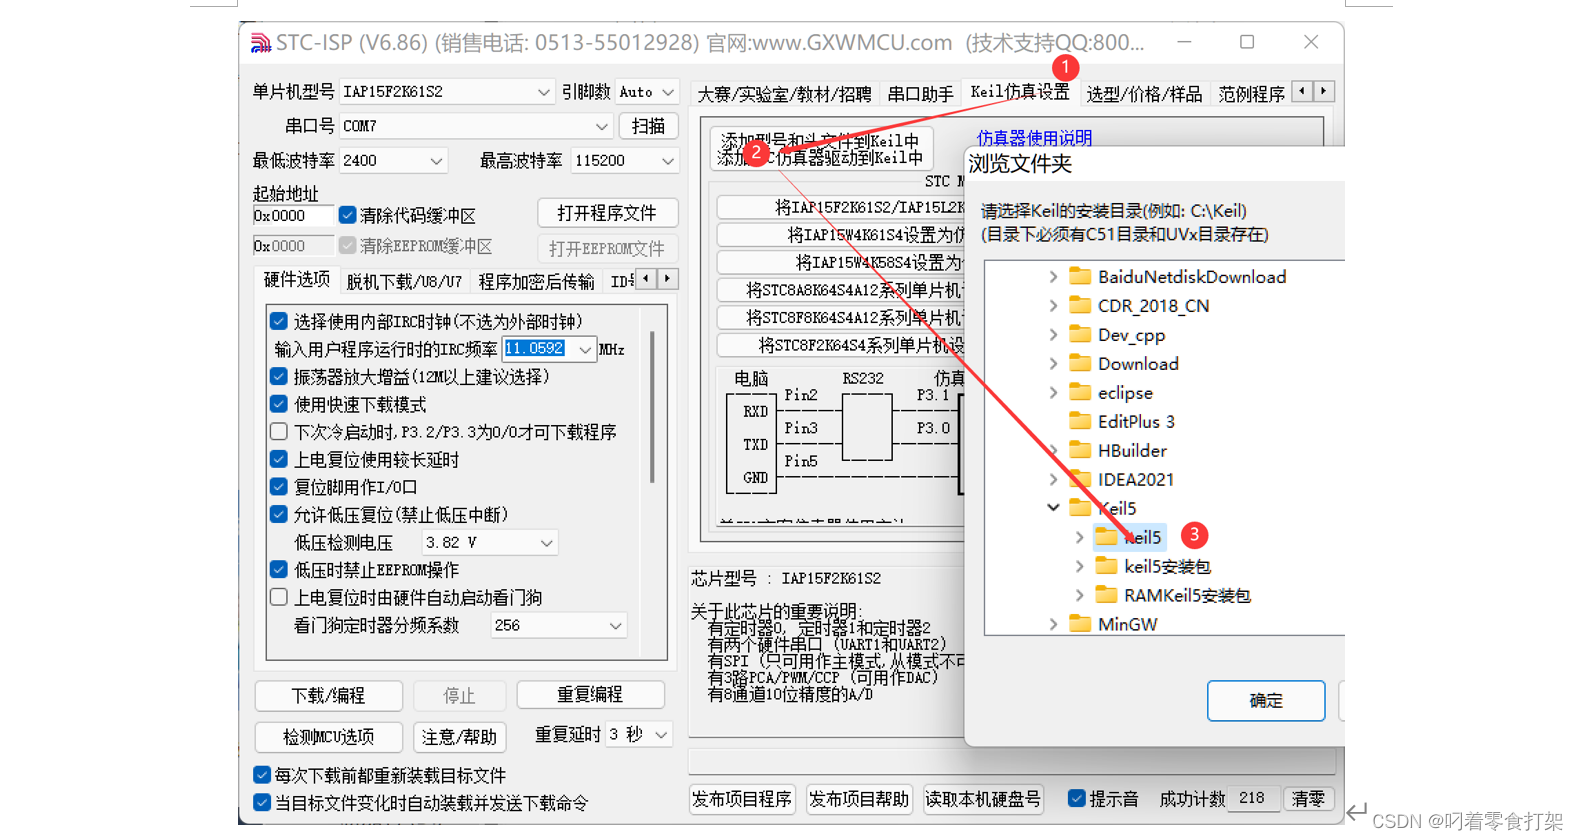Click the EditPlus 3 folder icon

1080,421
